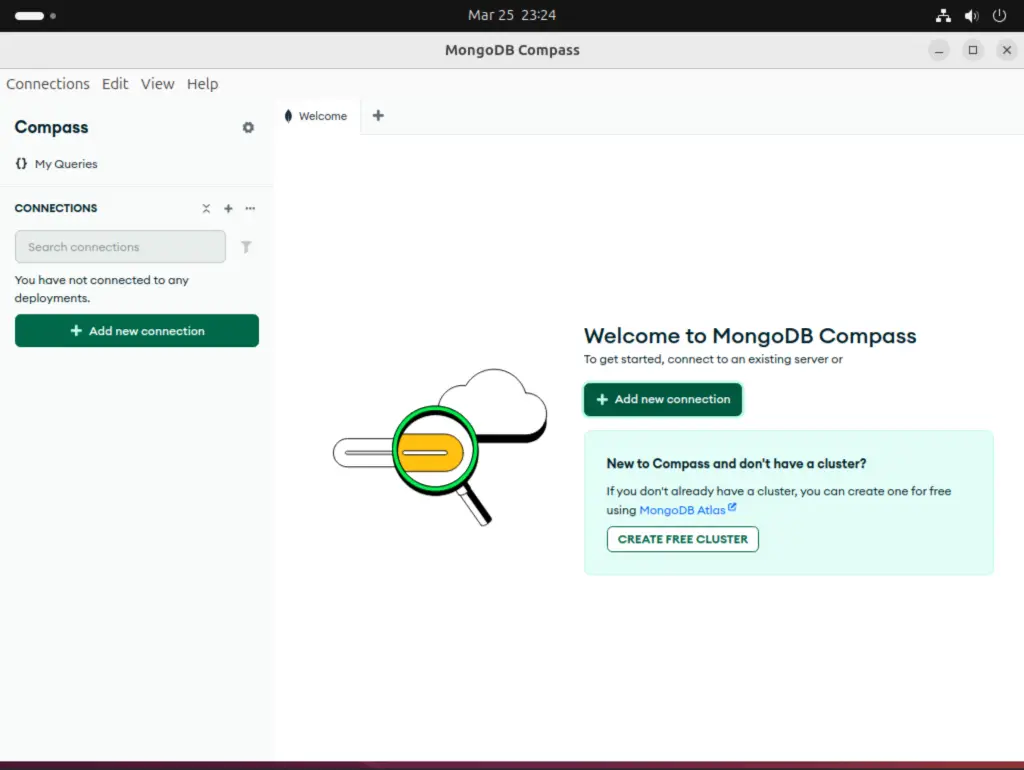Click the clock showing Mar 25 23:24
This screenshot has width=1024, height=770.
(512, 15)
